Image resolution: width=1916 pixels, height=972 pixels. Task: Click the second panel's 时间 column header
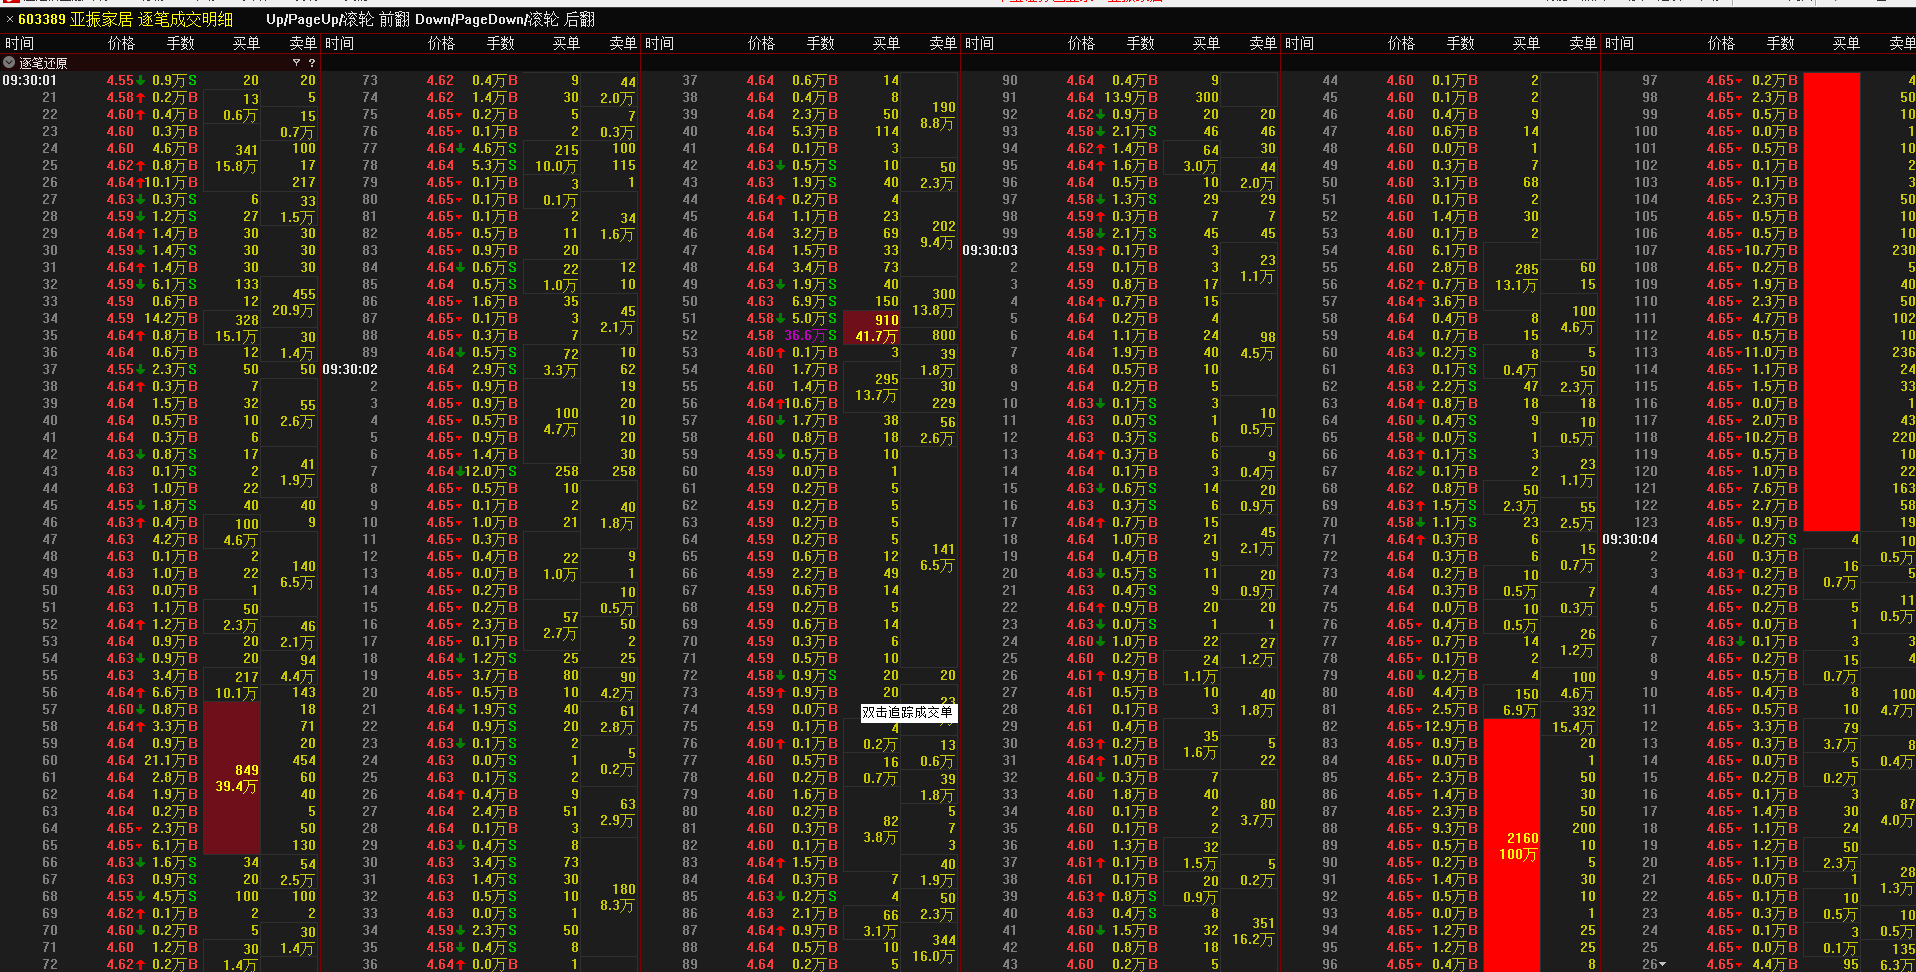[339, 43]
